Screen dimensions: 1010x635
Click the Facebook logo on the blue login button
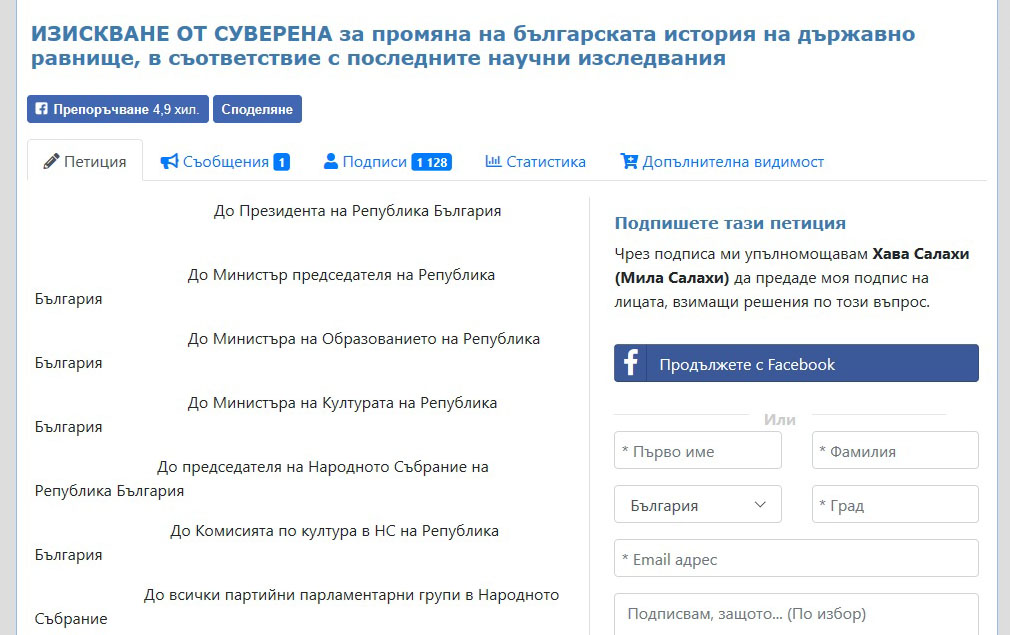point(631,364)
